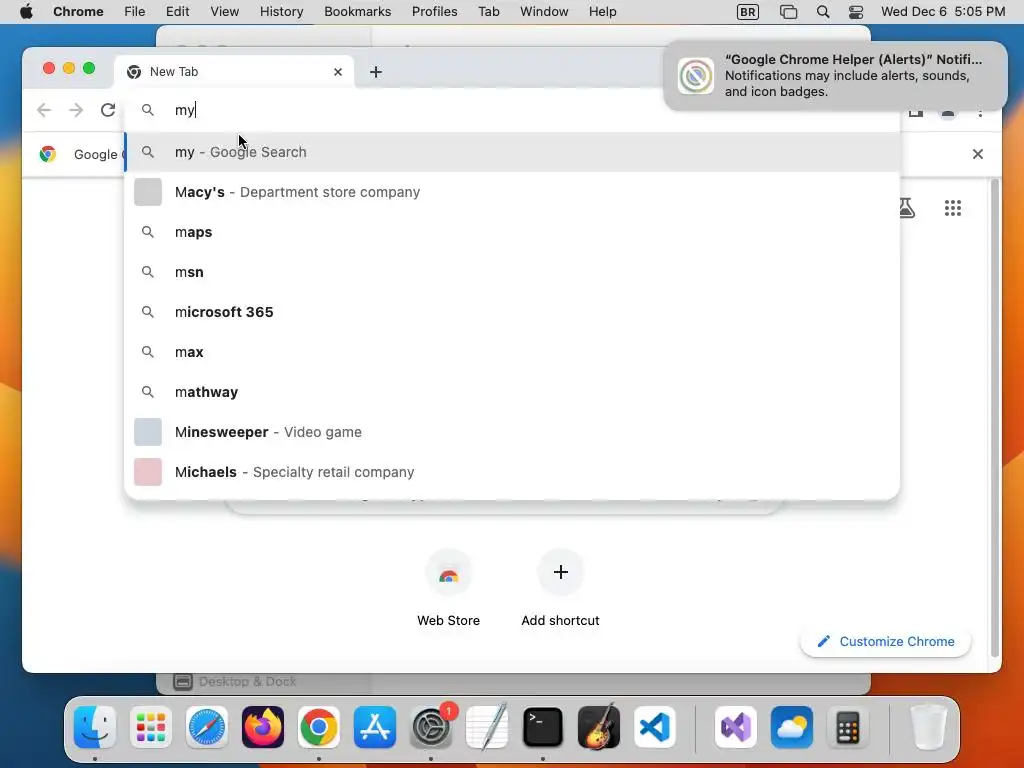
Task: Open Terminal from the Dock
Action: tap(543, 727)
